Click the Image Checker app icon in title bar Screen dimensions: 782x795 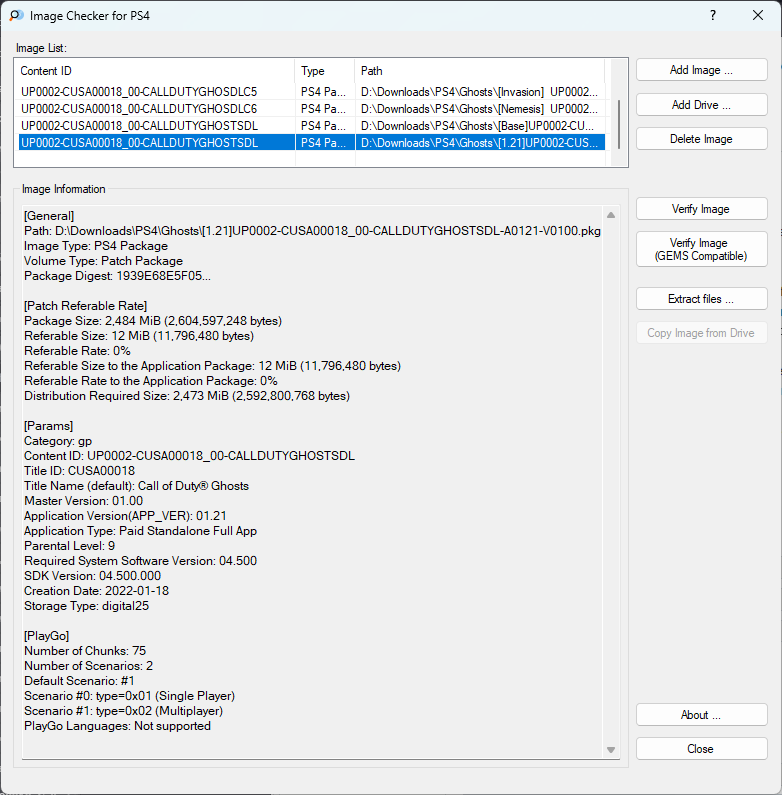point(16,16)
